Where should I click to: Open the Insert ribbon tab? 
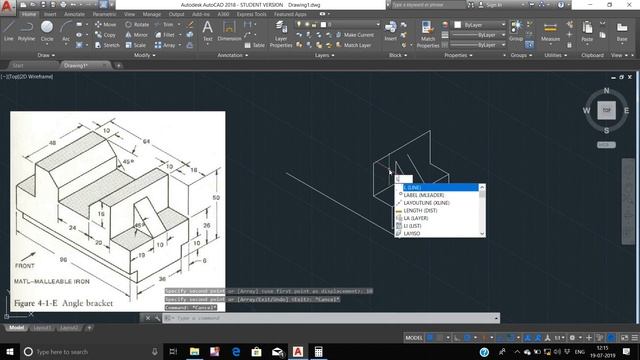pyautogui.click(x=50, y=14)
